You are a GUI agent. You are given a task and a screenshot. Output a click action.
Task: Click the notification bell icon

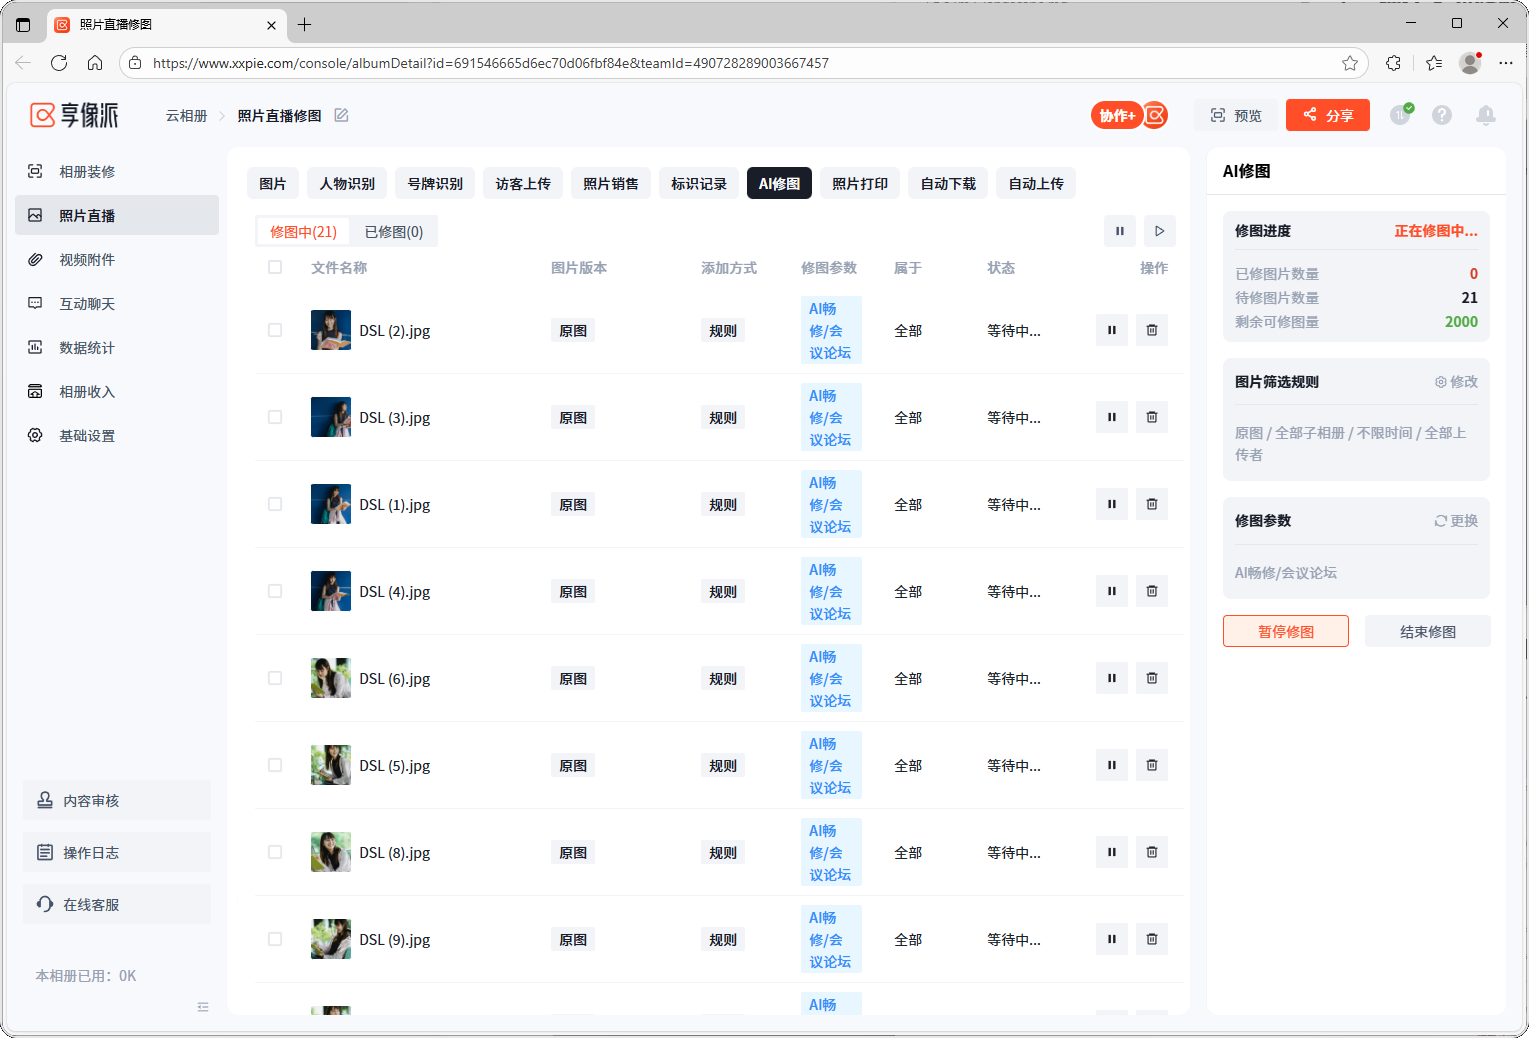coord(1485,116)
